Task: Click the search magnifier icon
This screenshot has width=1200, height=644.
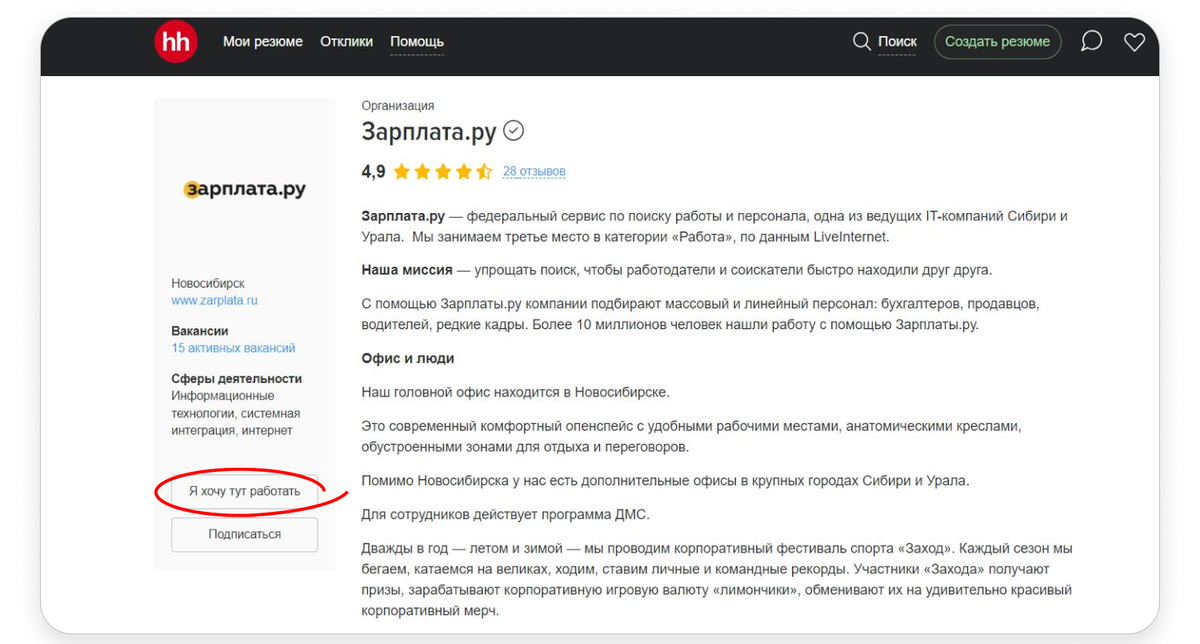Action: 861,41
